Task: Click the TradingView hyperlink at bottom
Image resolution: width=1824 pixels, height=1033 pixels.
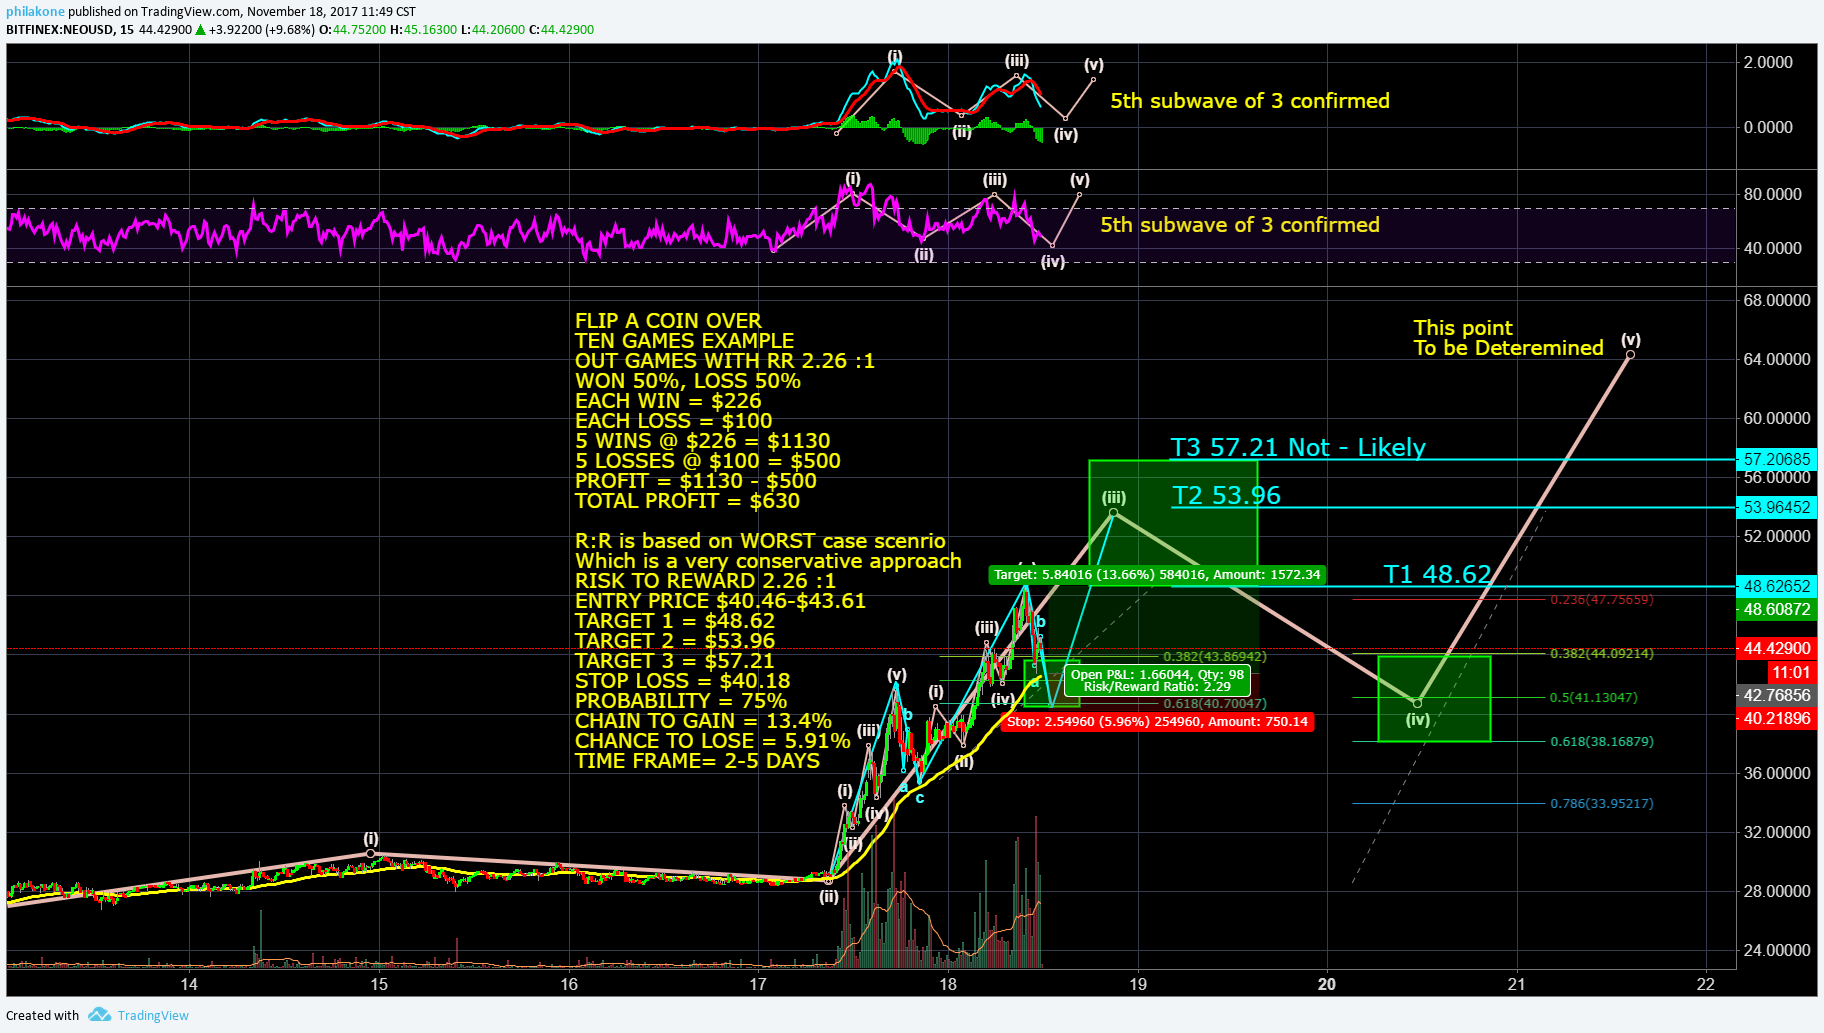Action: tap(152, 1015)
